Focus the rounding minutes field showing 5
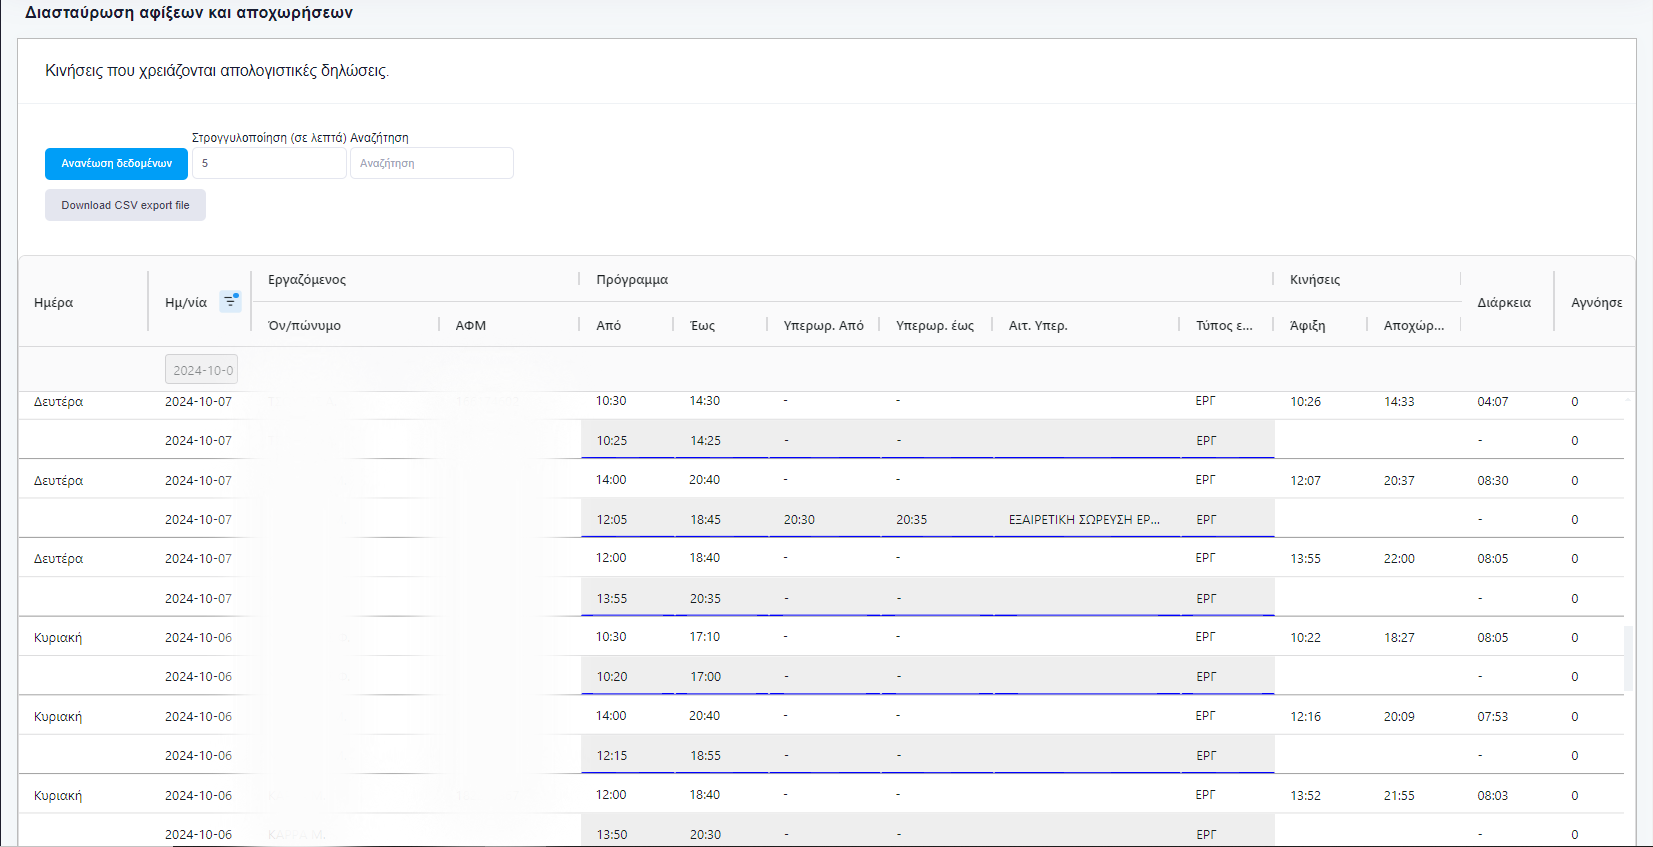This screenshot has width=1653, height=847. [268, 163]
